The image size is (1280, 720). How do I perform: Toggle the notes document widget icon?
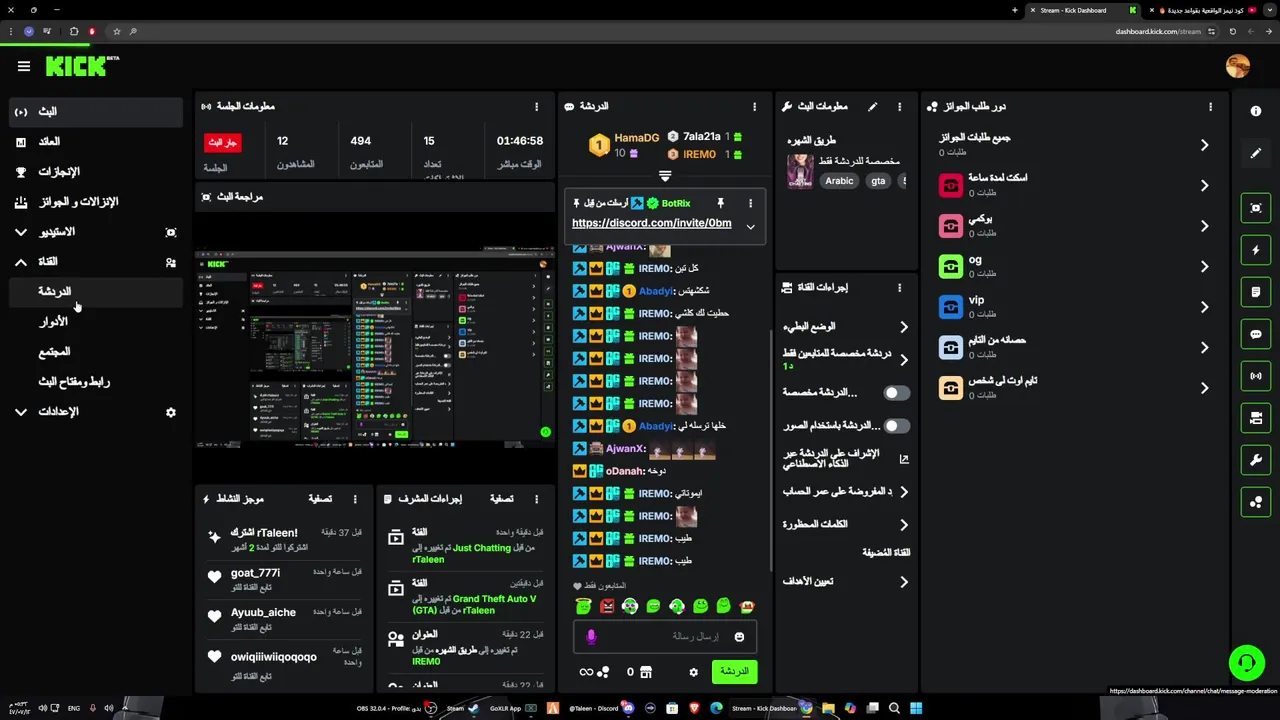pyautogui.click(x=1256, y=292)
